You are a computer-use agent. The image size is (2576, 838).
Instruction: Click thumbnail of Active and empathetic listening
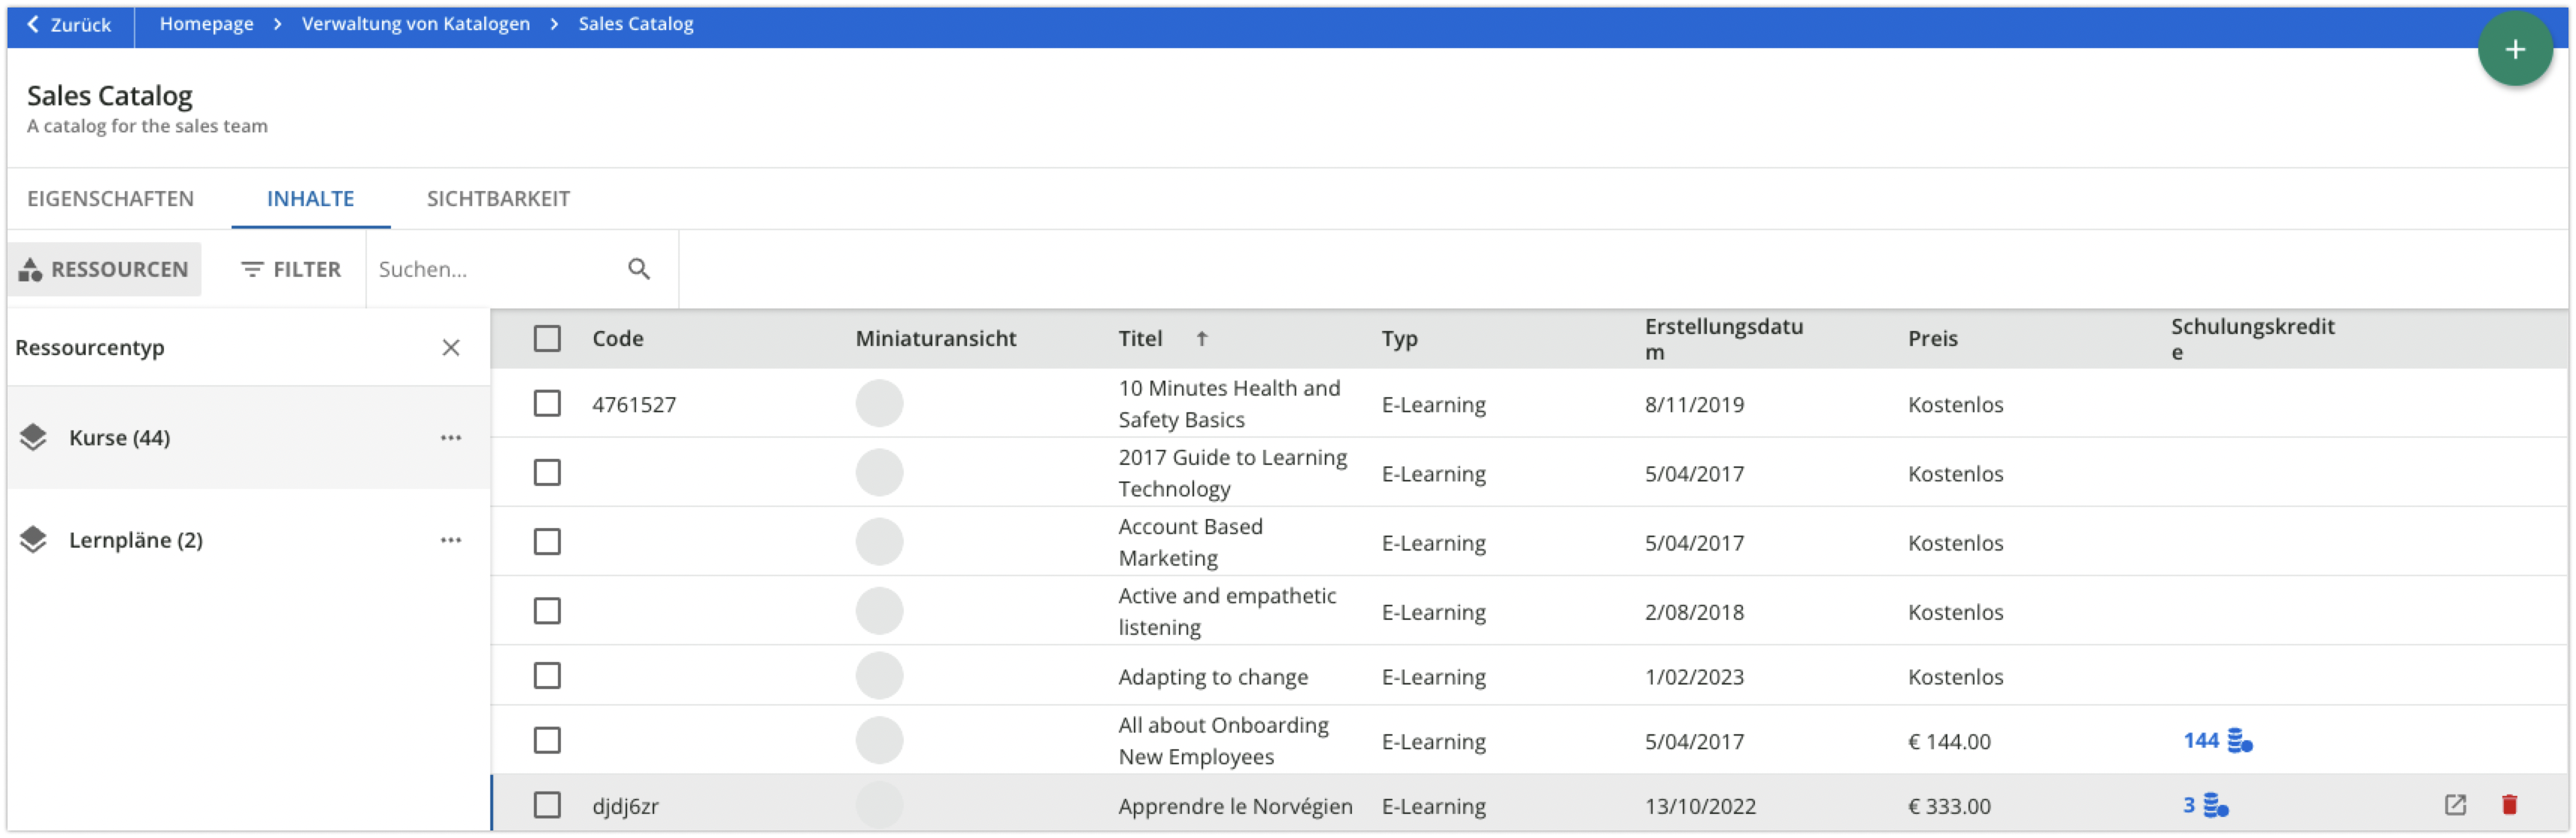point(879,611)
